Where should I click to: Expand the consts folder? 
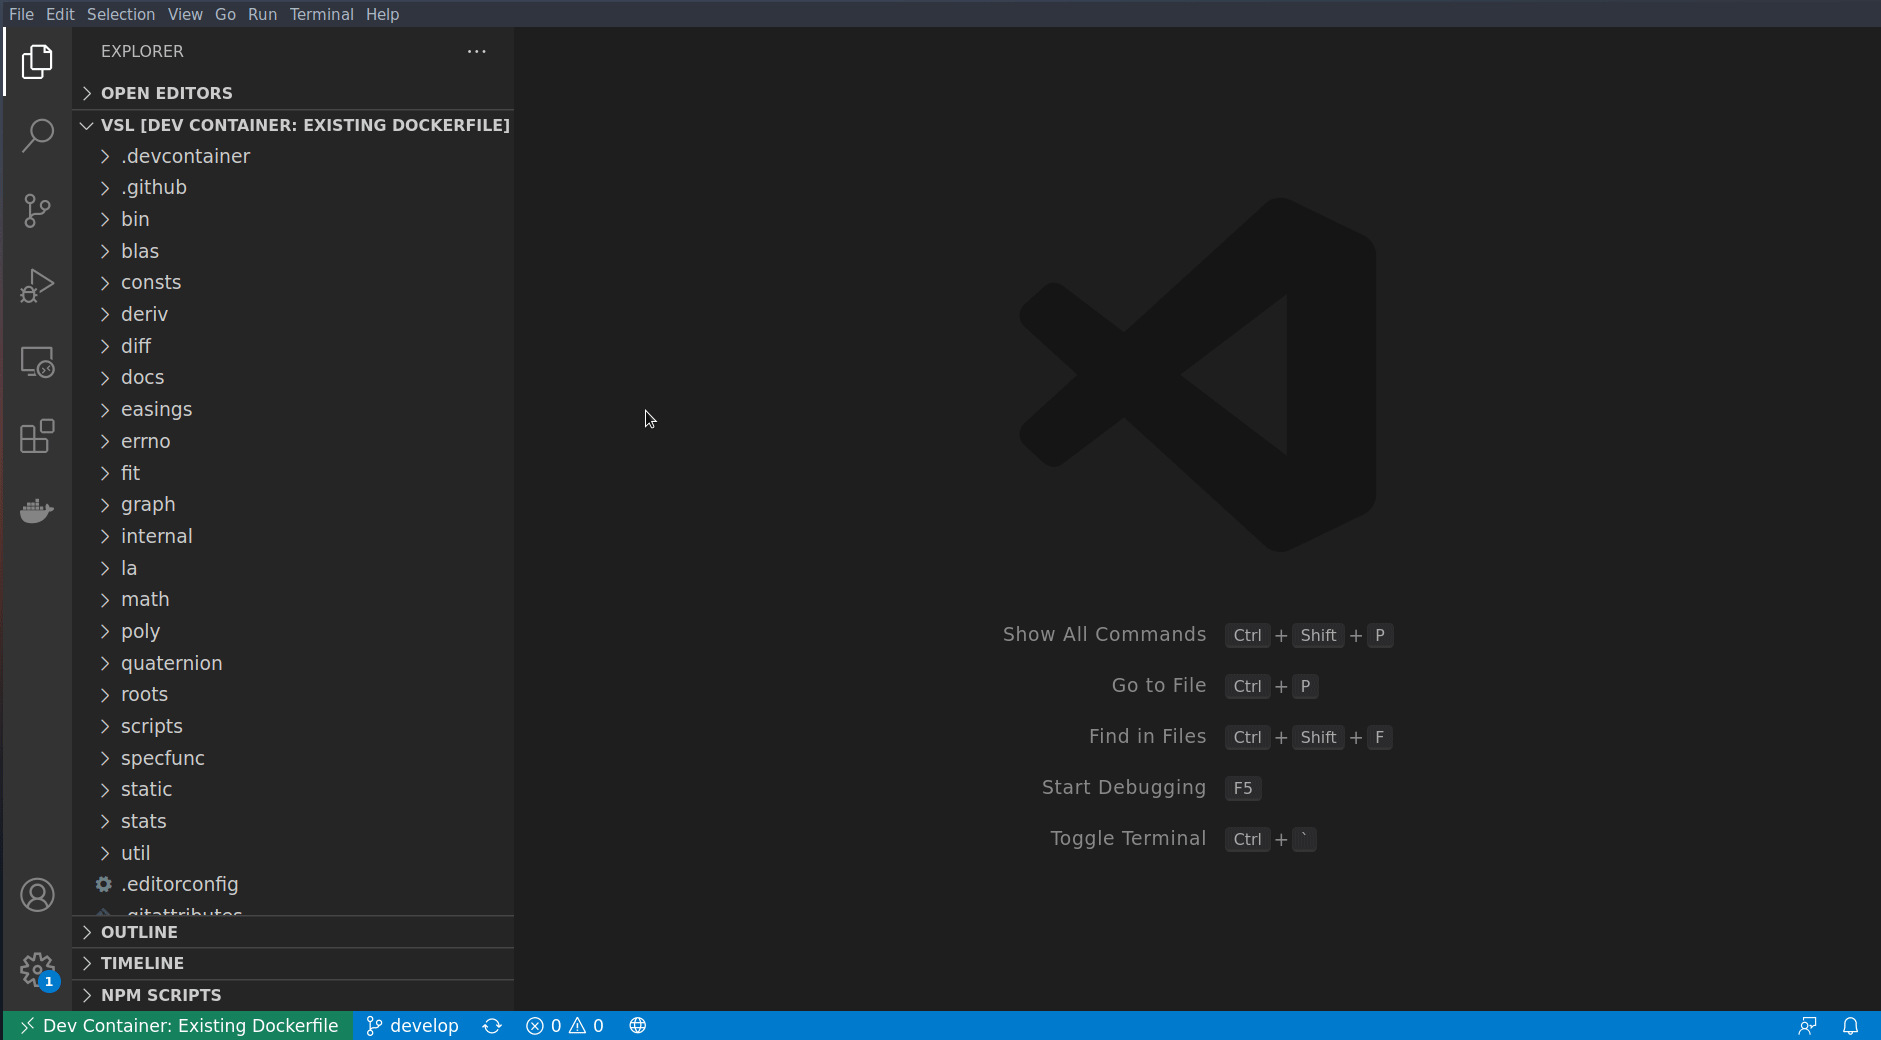[293, 283]
